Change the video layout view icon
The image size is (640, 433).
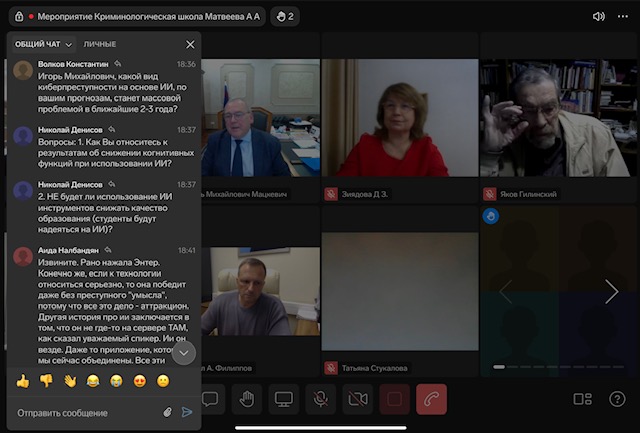tap(582, 399)
